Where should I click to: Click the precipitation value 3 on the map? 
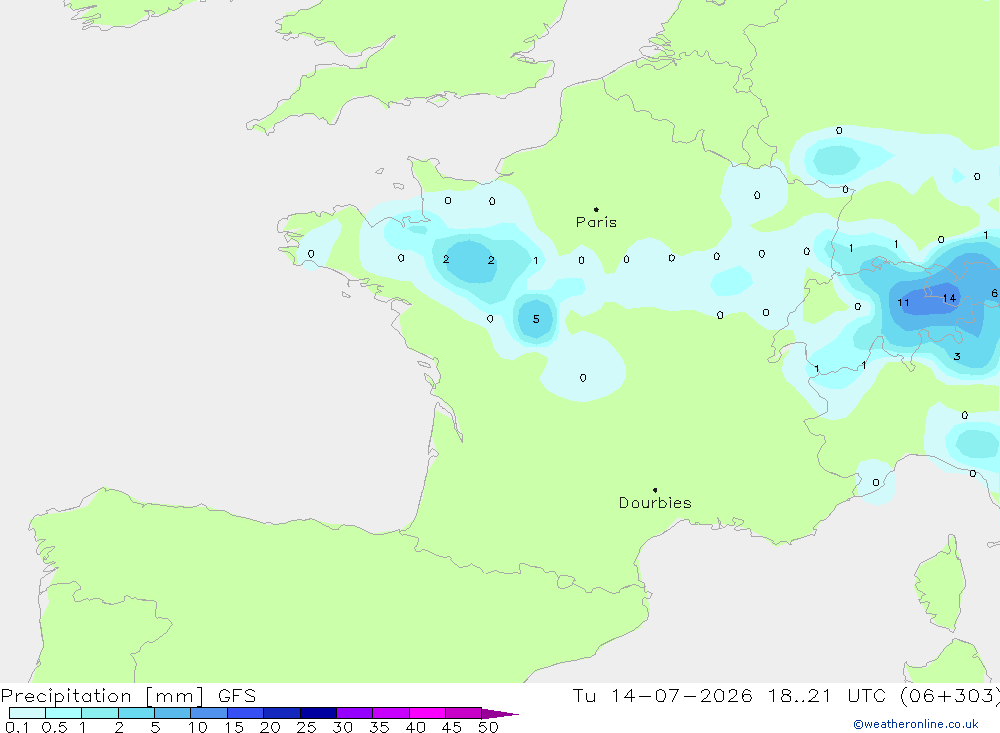click(x=957, y=357)
